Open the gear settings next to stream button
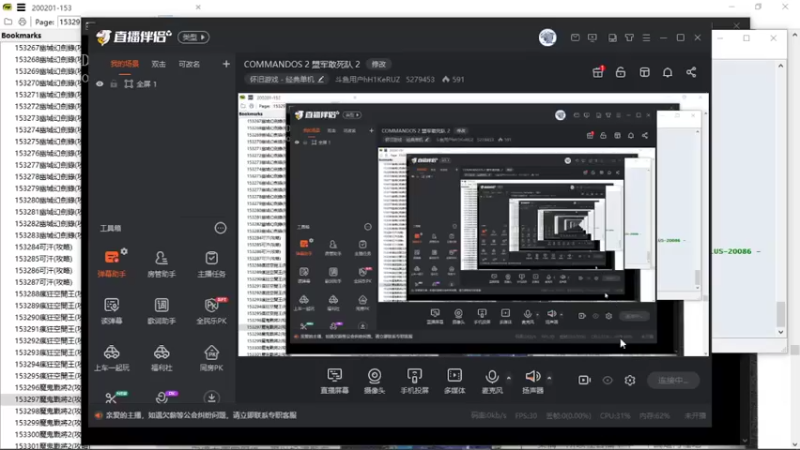 click(x=630, y=380)
